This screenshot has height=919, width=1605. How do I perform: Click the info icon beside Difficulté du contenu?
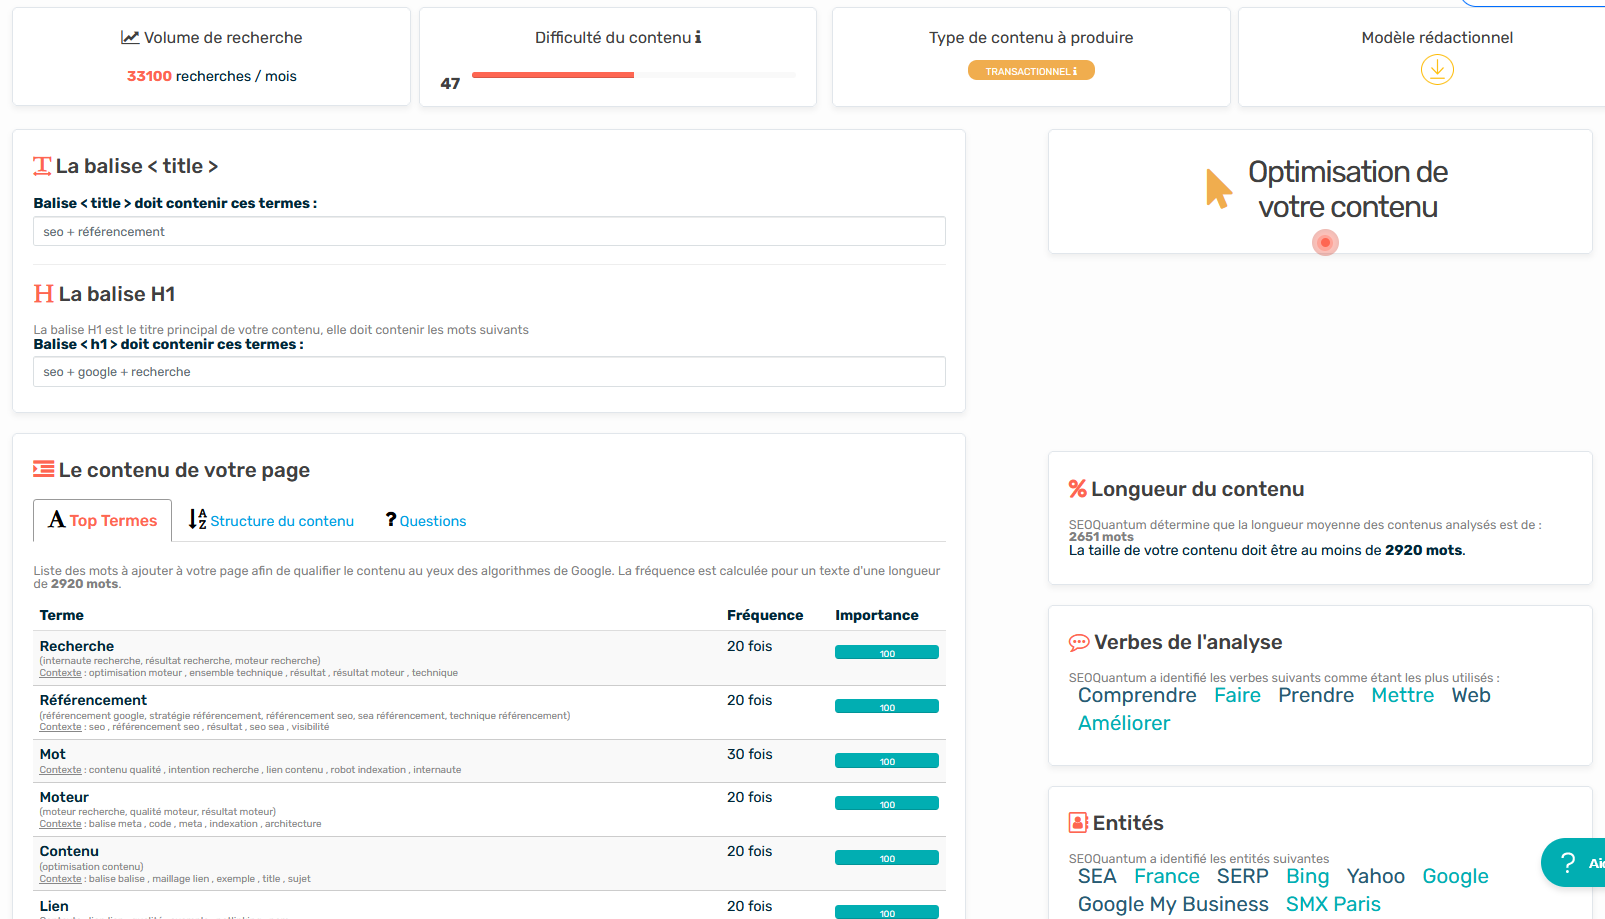pos(698,38)
